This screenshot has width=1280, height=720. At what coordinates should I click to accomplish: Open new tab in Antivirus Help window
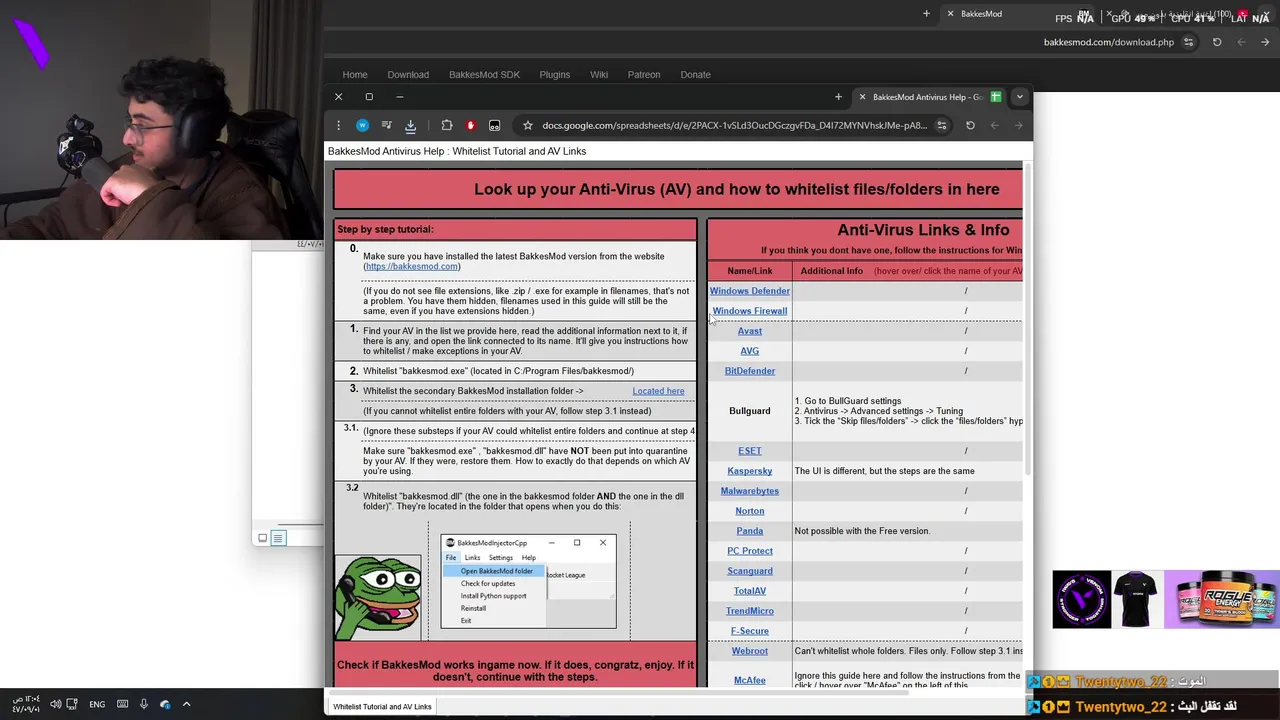click(x=838, y=97)
